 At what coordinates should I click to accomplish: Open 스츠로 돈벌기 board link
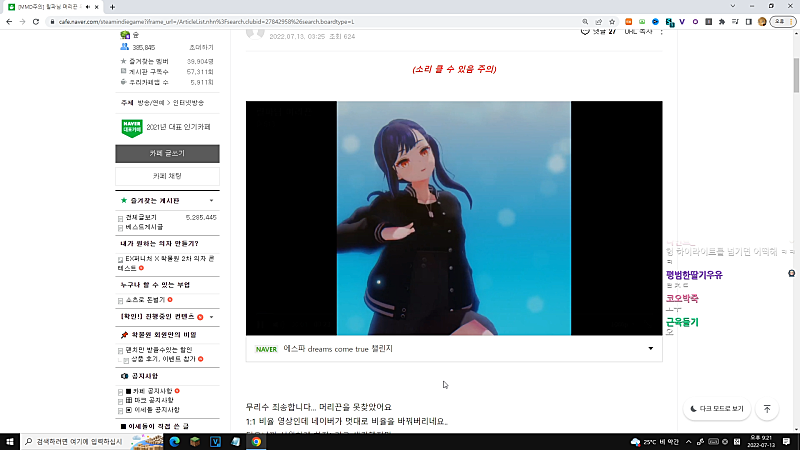145,300
